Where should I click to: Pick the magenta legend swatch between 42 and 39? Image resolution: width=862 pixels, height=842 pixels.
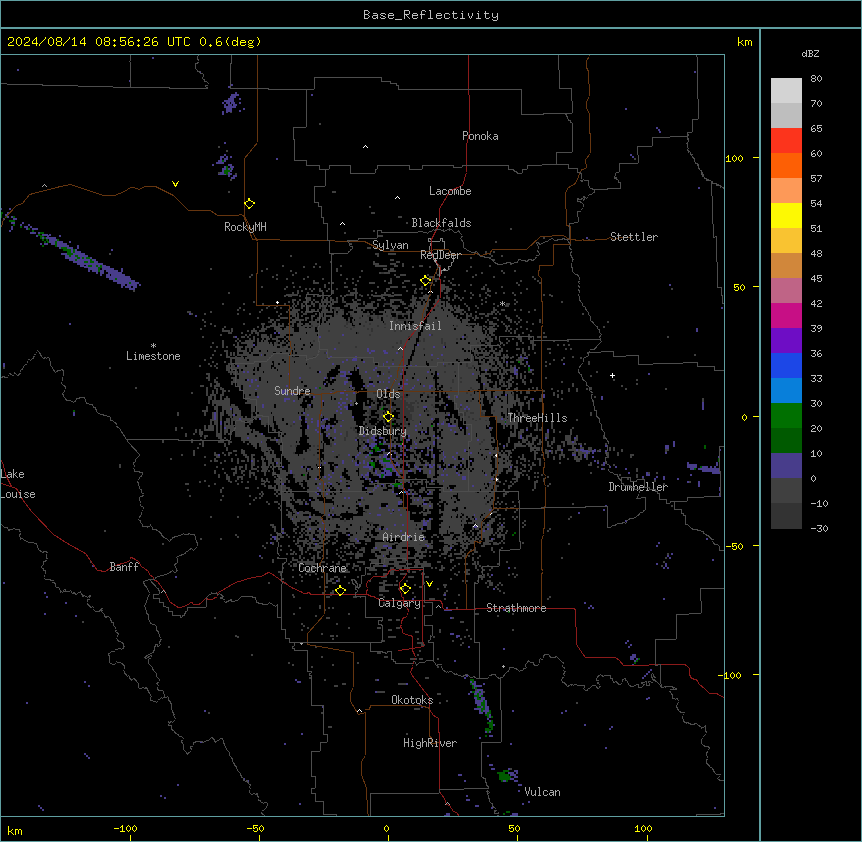pyautogui.click(x=786, y=315)
